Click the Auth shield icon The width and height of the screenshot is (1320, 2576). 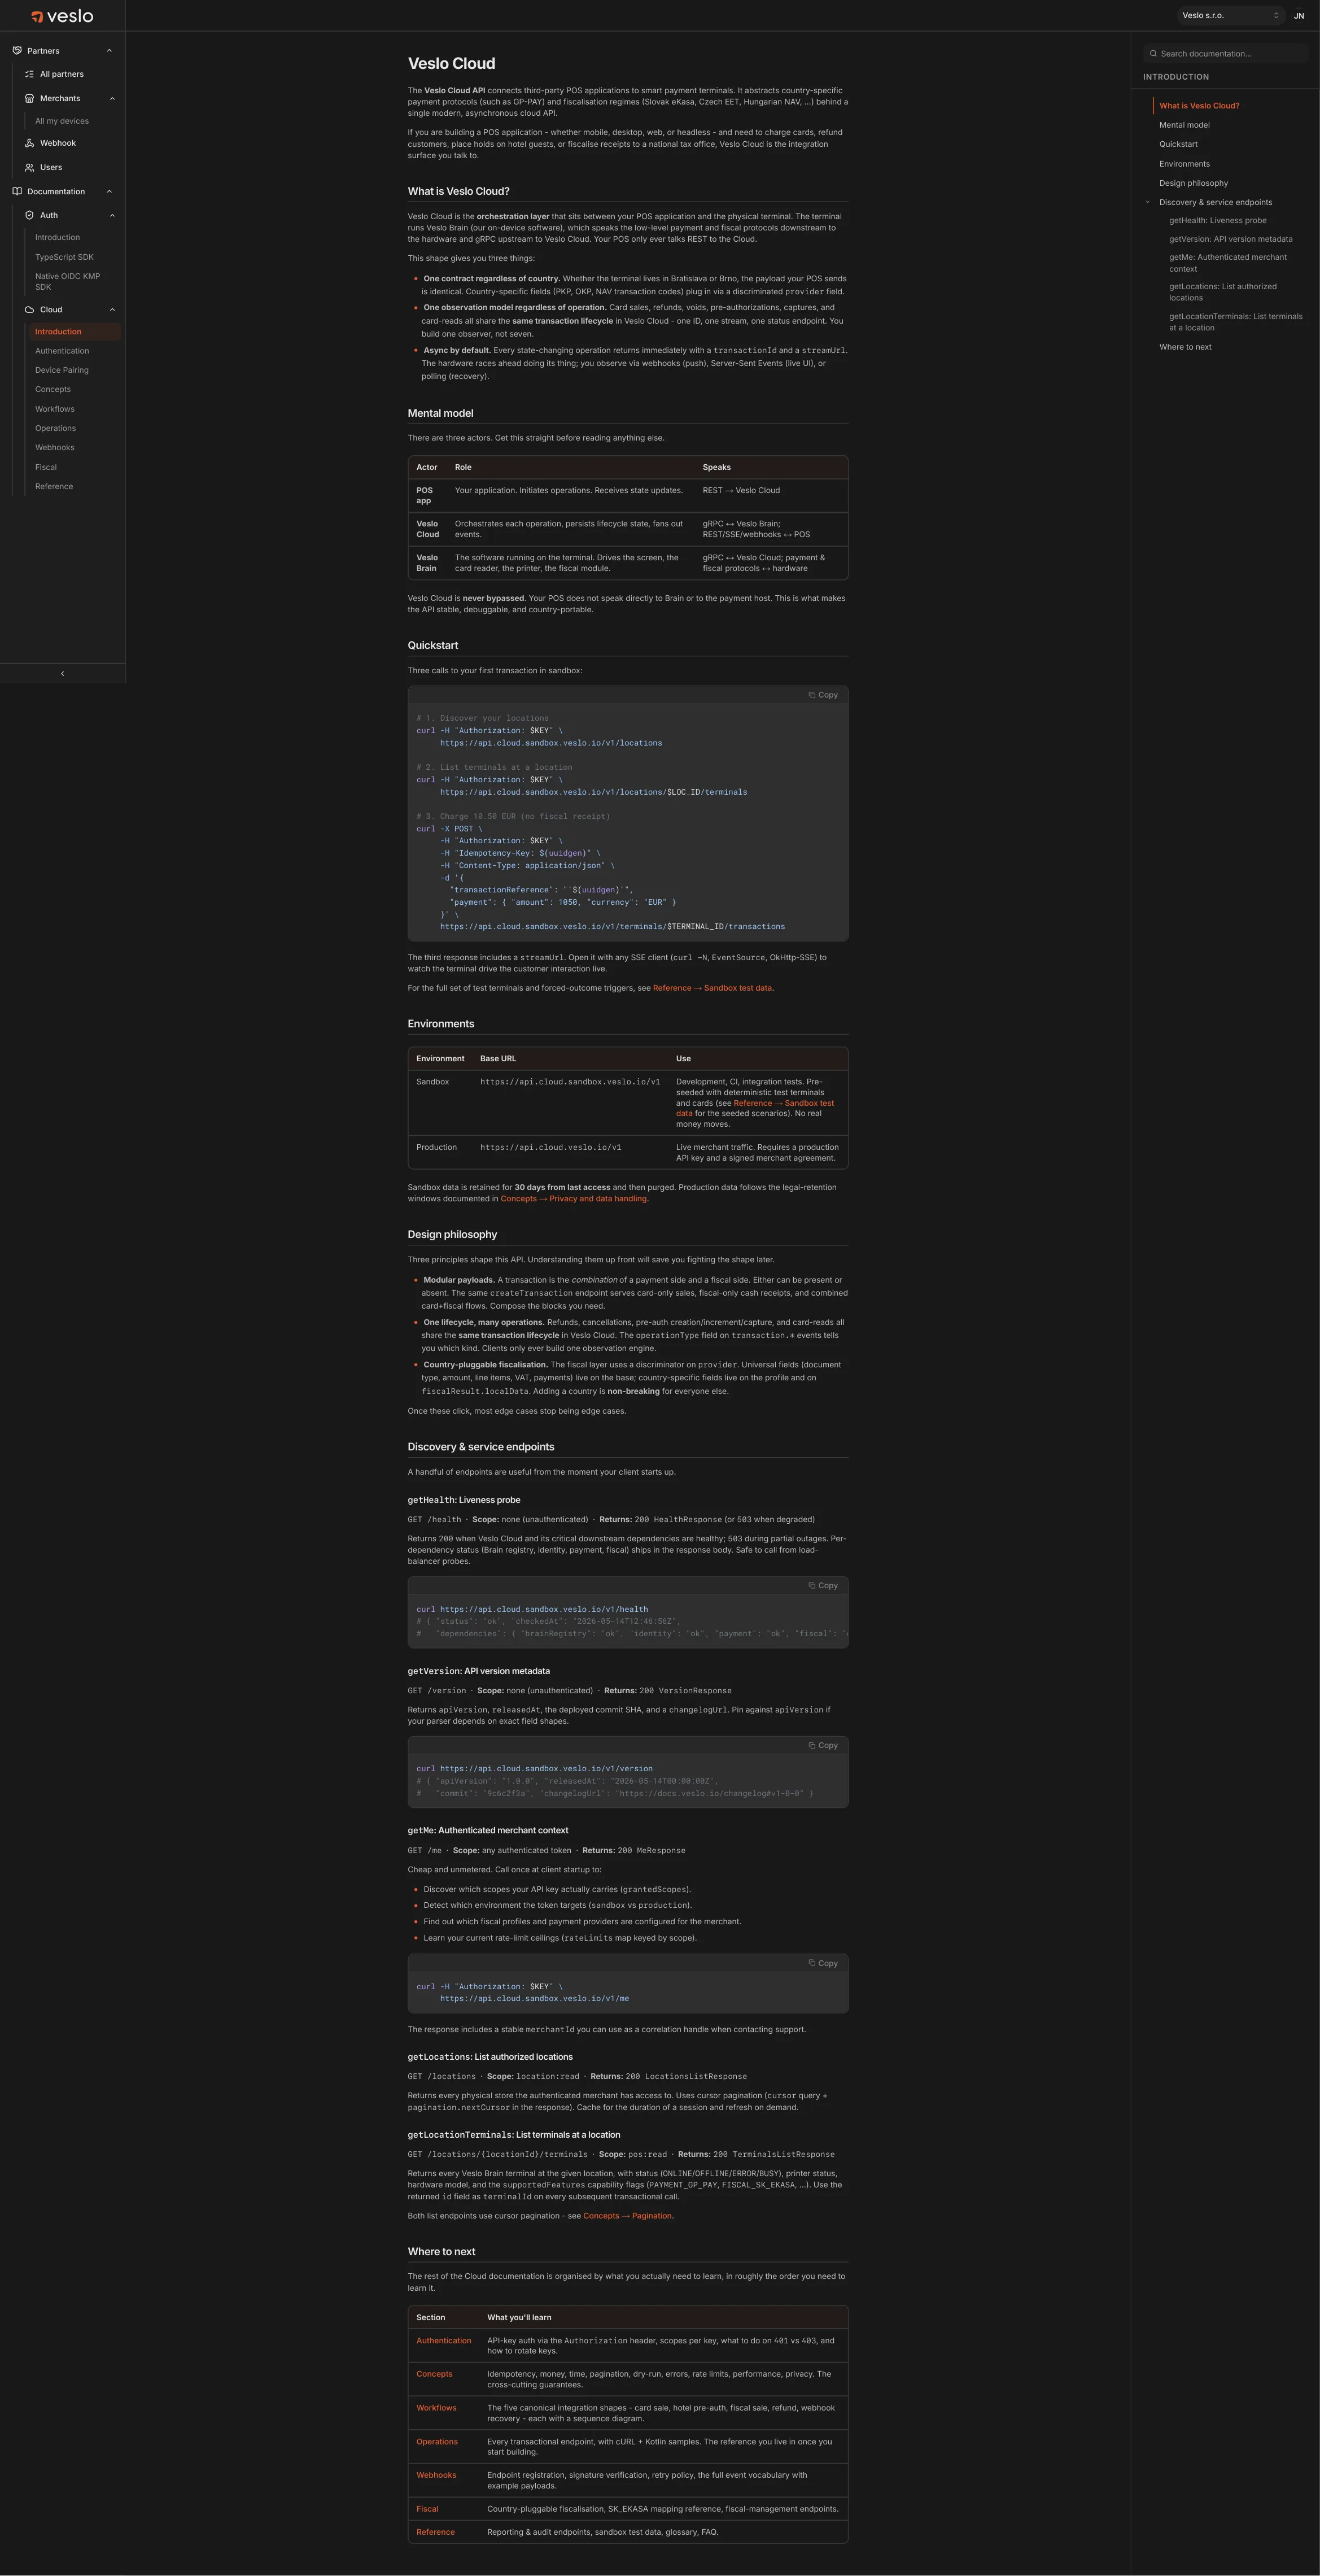(x=30, y=215)
